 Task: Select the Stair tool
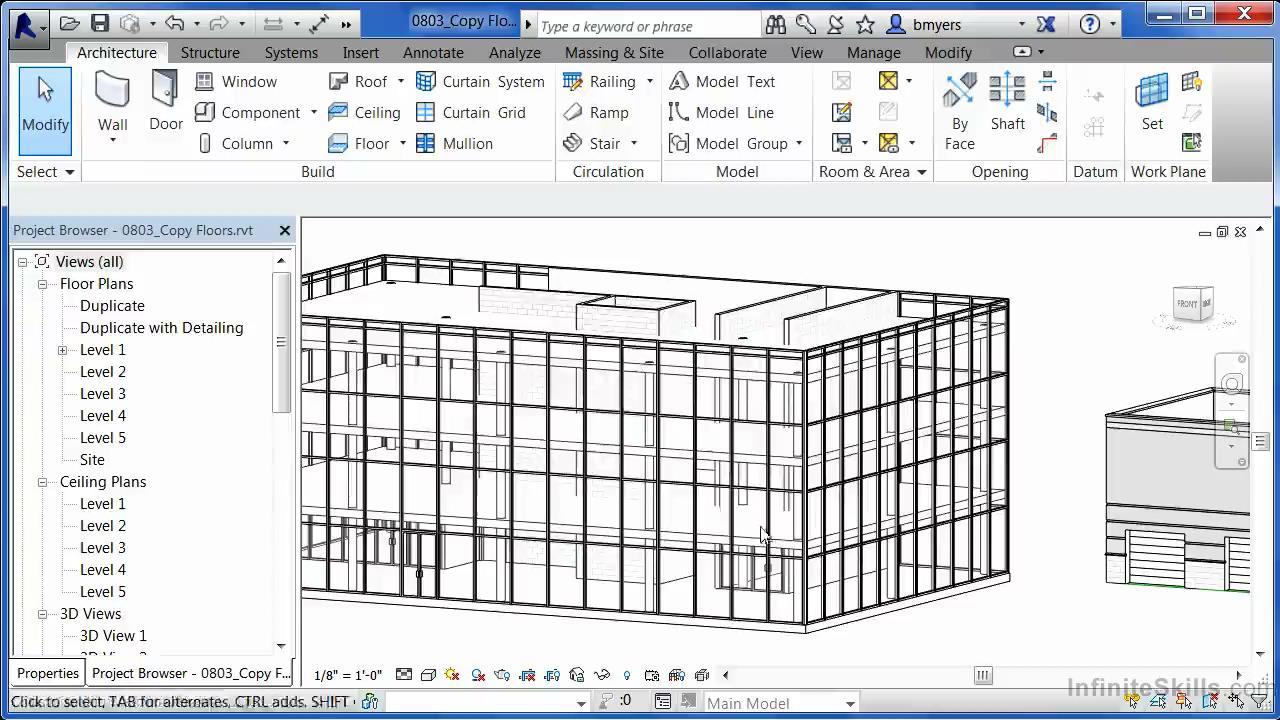[592, 144]
